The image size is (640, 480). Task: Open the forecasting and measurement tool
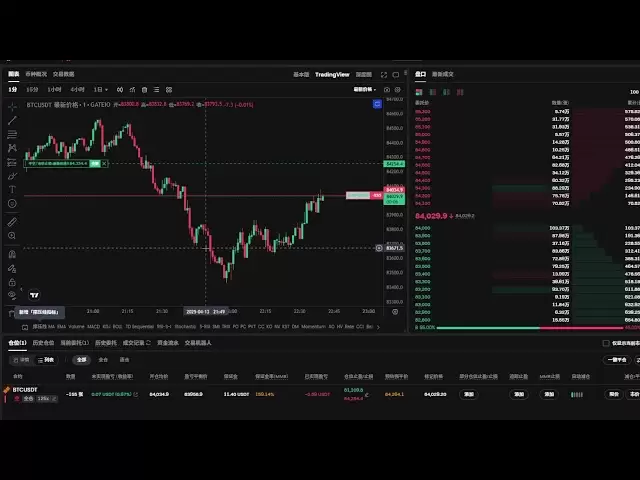pyautogui.click(x=12, y=162)
